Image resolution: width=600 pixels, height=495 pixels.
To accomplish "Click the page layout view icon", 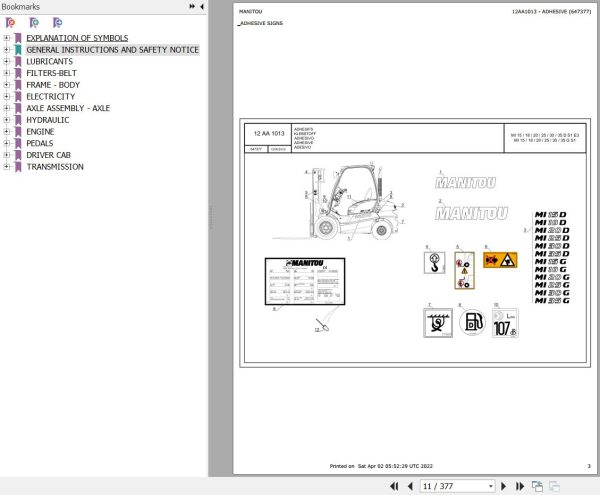I will [x=537, y=486].
